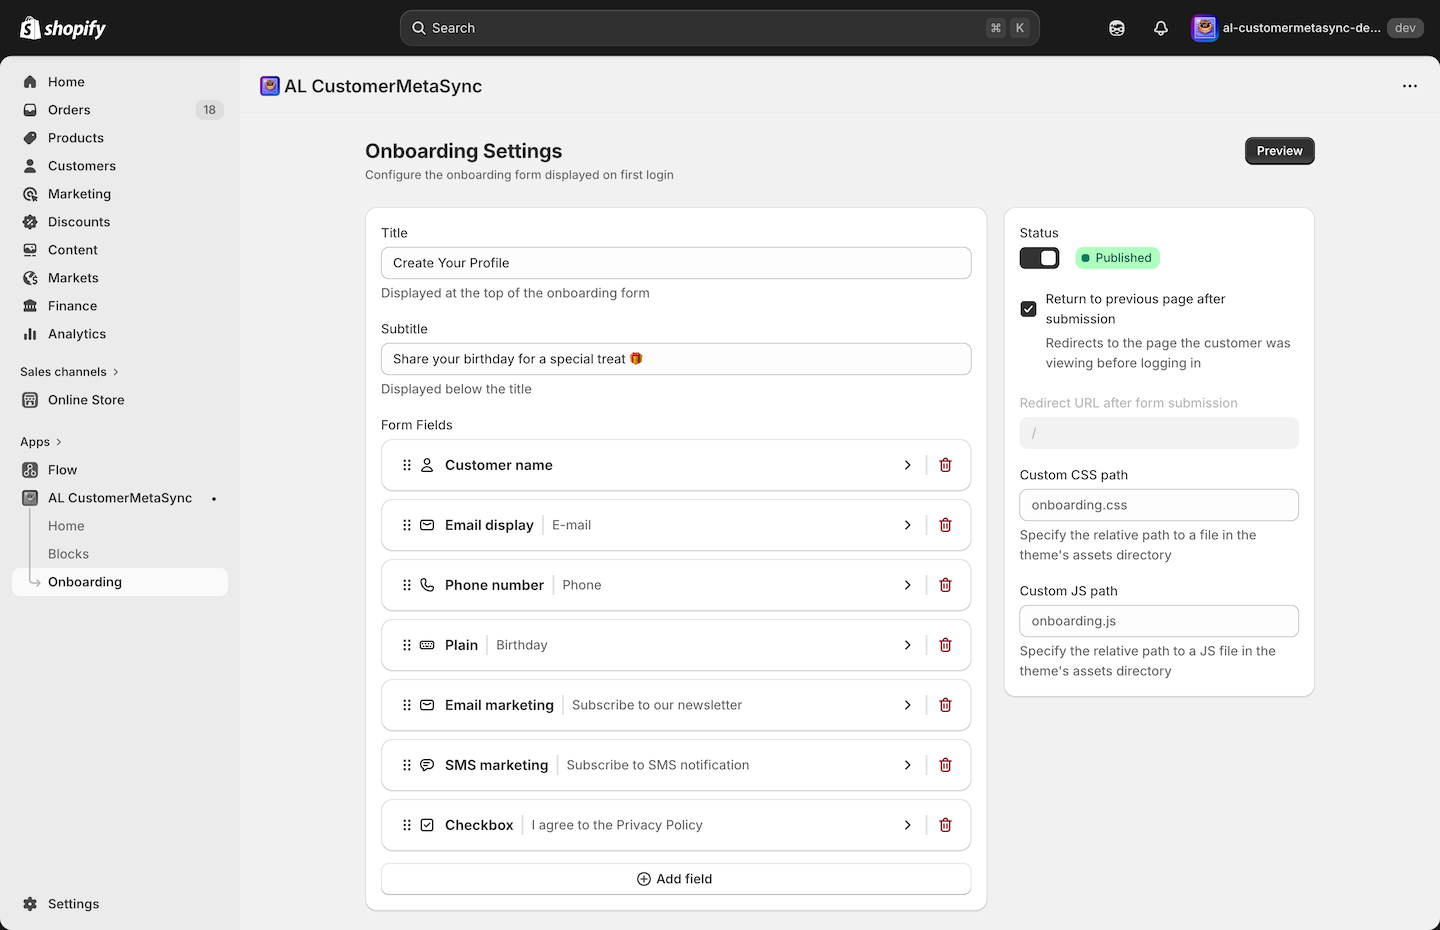The height and width of the screenshot is (930, 1440).
Task: Grab the Customer name drag handle
Action: (407, 465)
